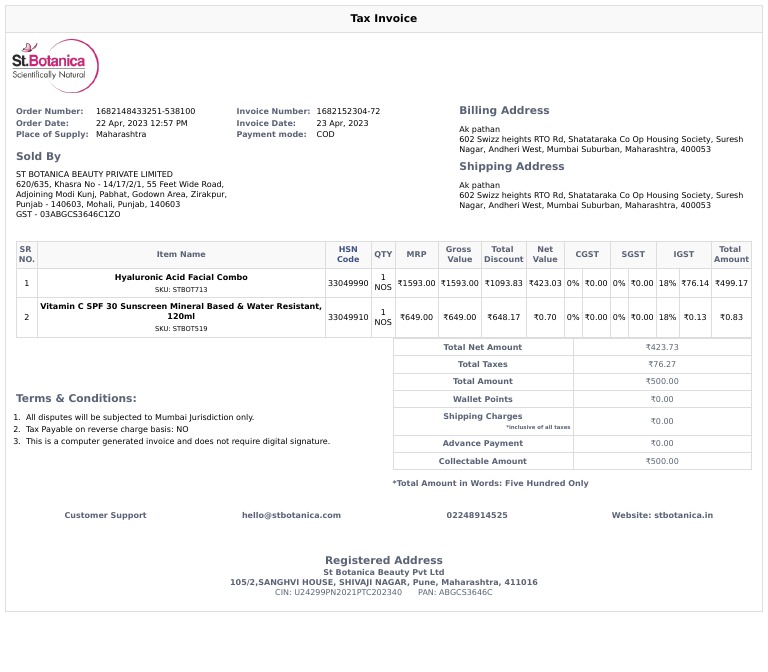This screenshot has width=768, height=672.
Task: Click total discount ₹1093.83
Action: pyautogui.click(x=504, y=283)
